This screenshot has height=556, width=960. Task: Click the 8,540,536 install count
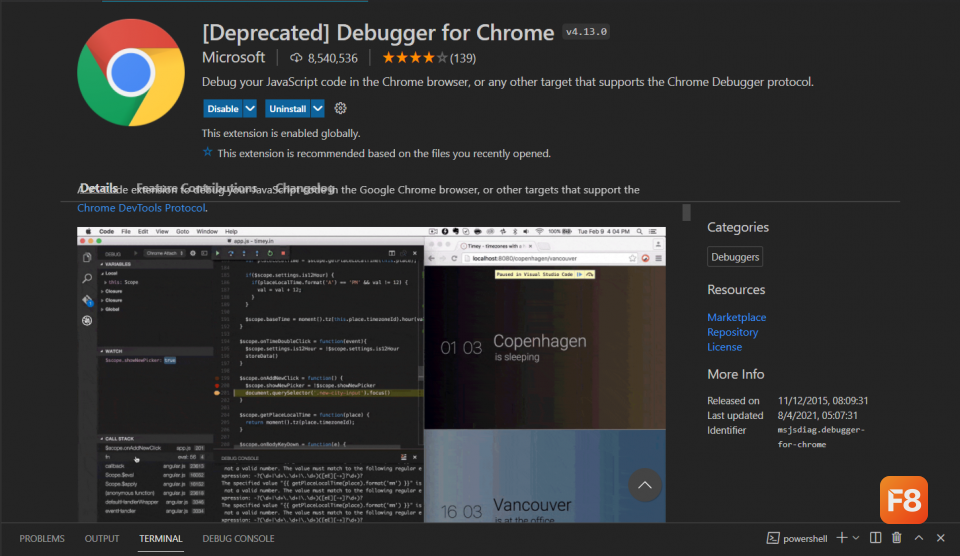tap(332, 58)
